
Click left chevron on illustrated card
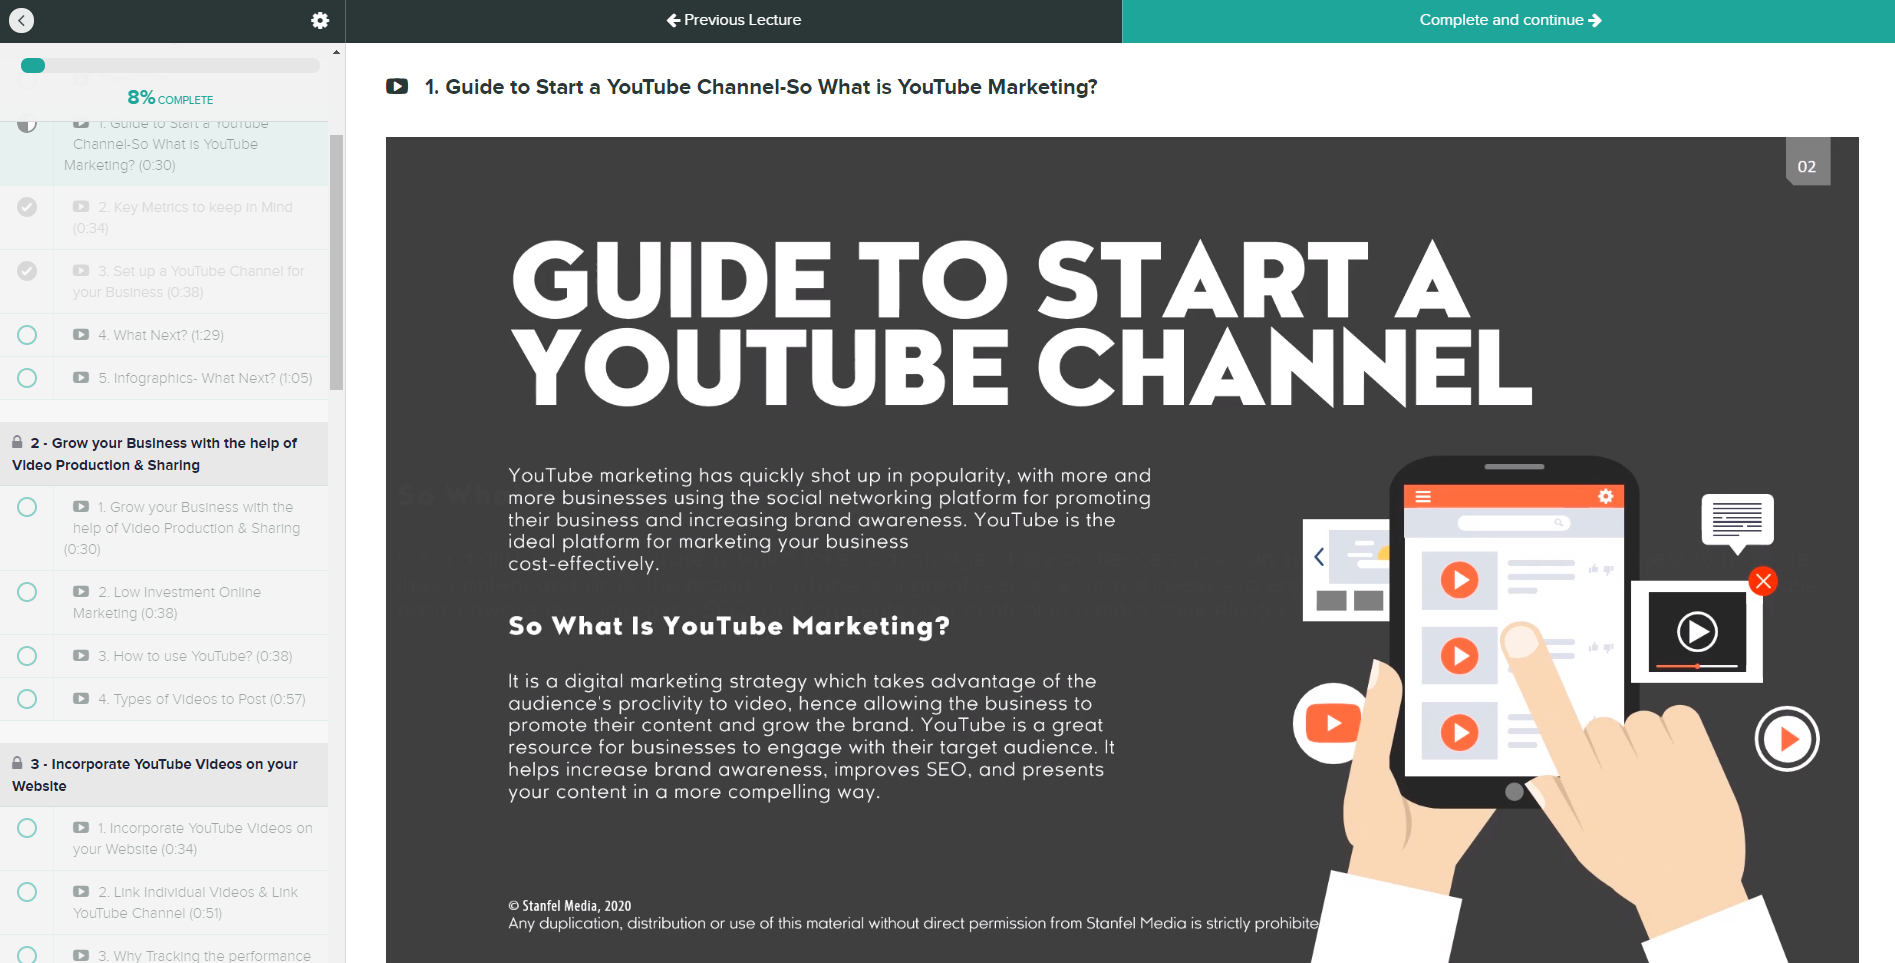[x=1319, y=557]
